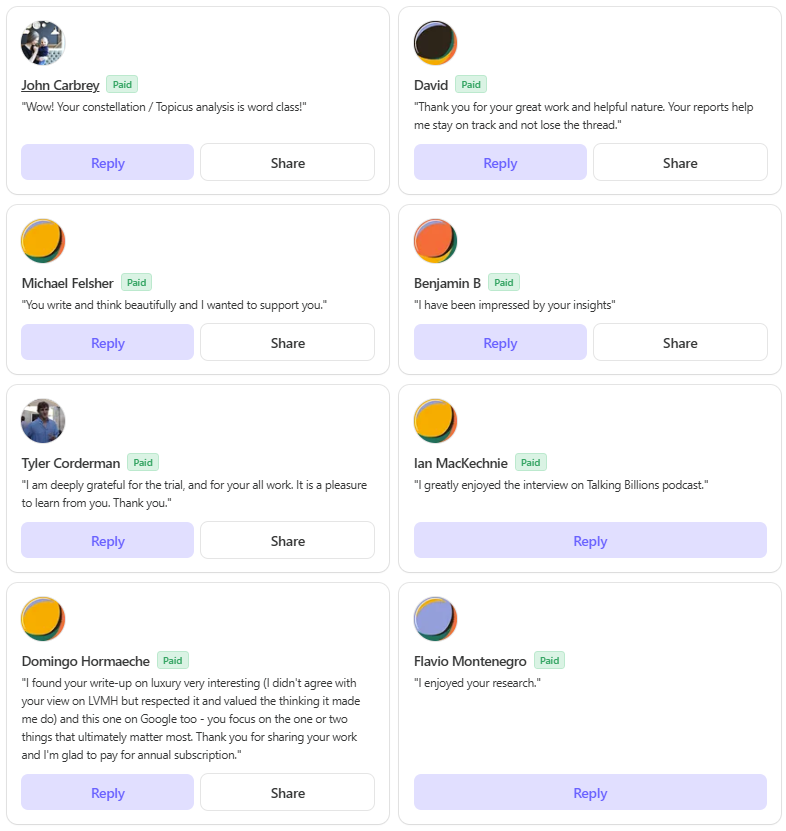Screen dimensions: 786x831
Task: Open John Carbrey's profile photo avatar
Action: click(43, 43)
